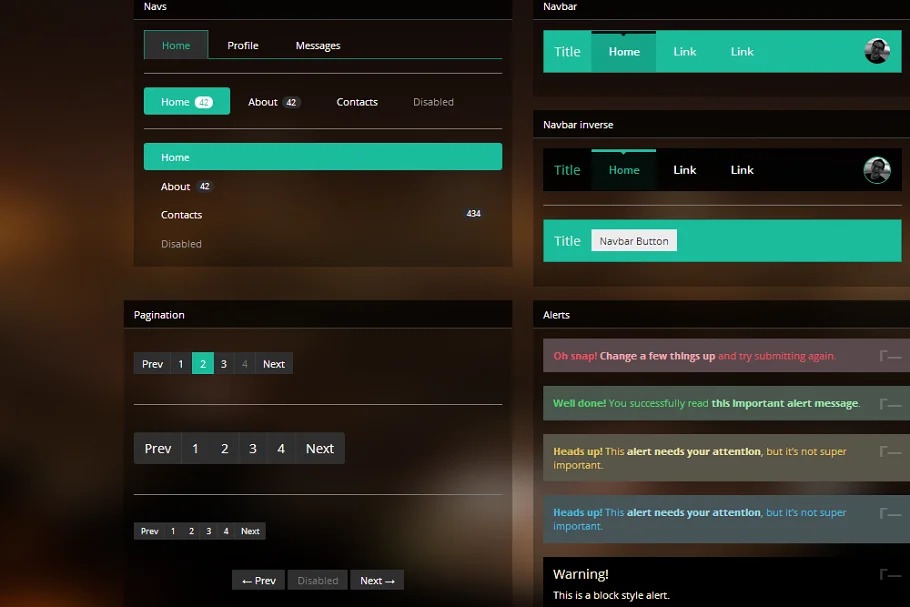This screenshot has width=910, height=607.
Task: Dismiss the red "Oh snap!" alert
Action: [x=890, y=355]
